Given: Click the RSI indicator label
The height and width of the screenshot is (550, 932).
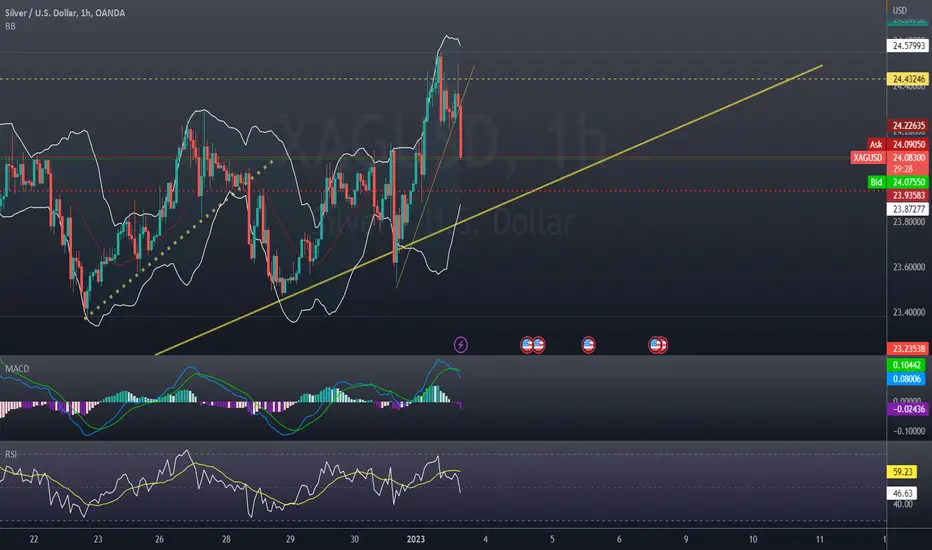Looking at the screenshot, I should point(11,454).
